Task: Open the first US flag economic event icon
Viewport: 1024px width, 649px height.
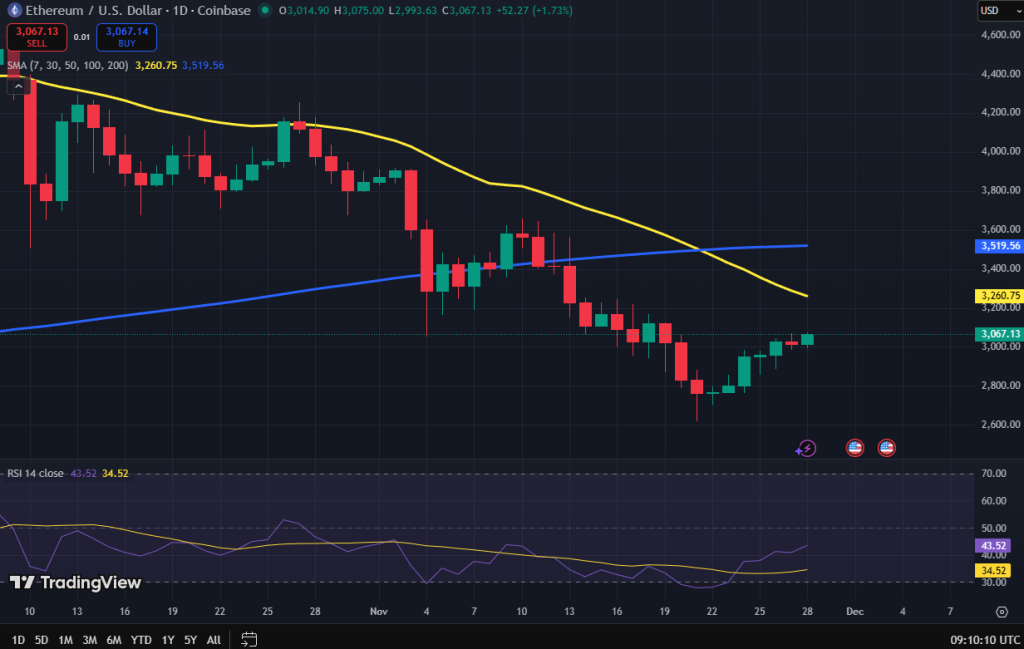Action: point(855,447)
